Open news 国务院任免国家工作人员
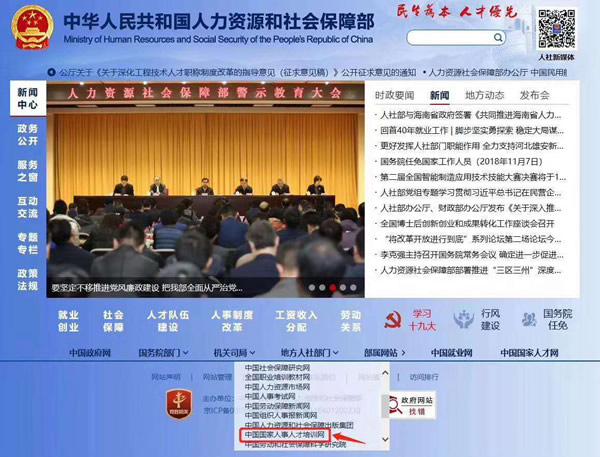This screenshot has height=457, width=600. (461, 162)
